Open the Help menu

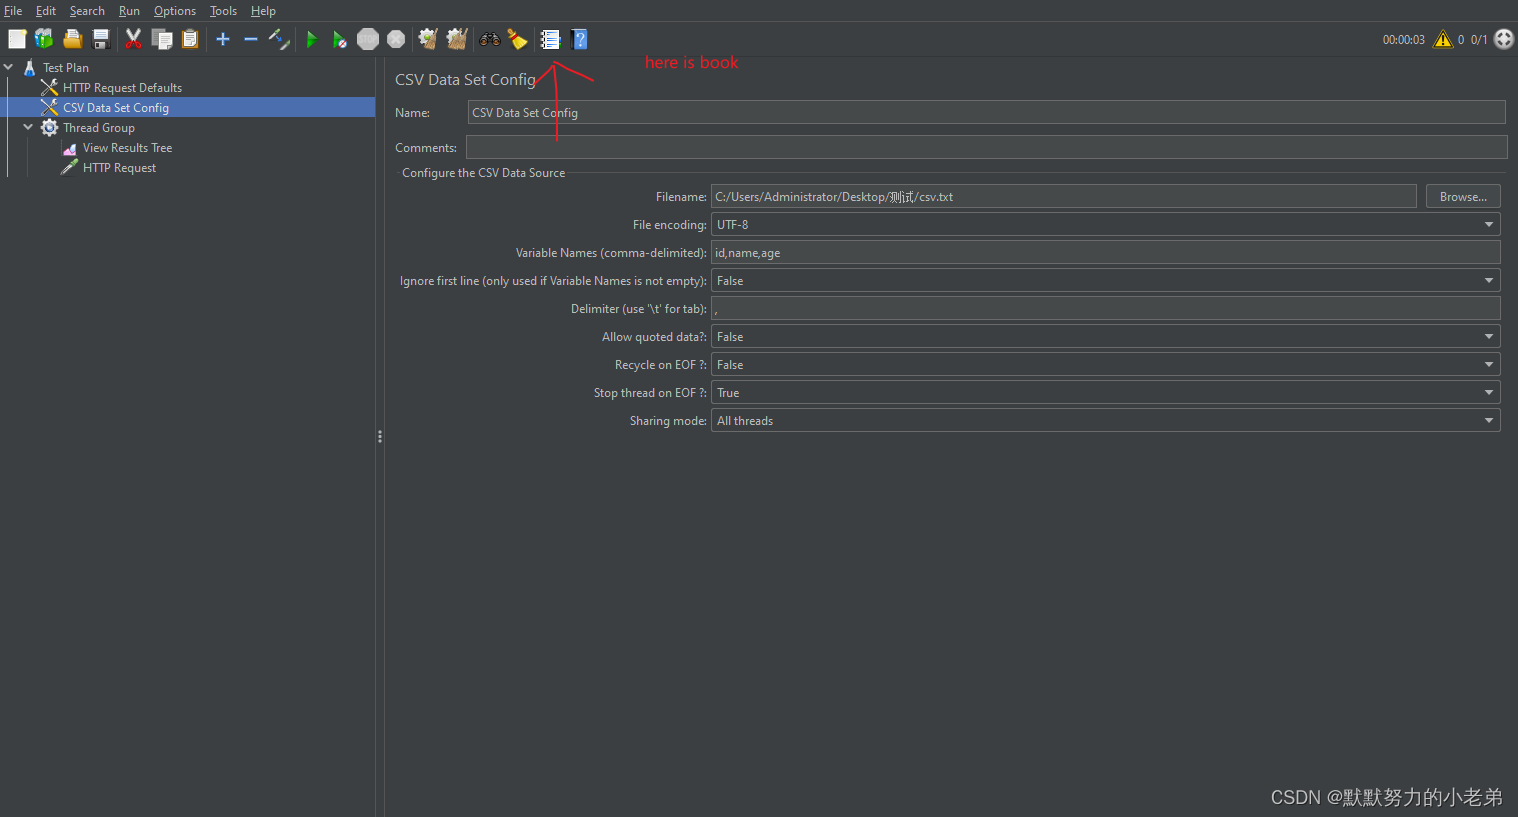coord(263,11)
